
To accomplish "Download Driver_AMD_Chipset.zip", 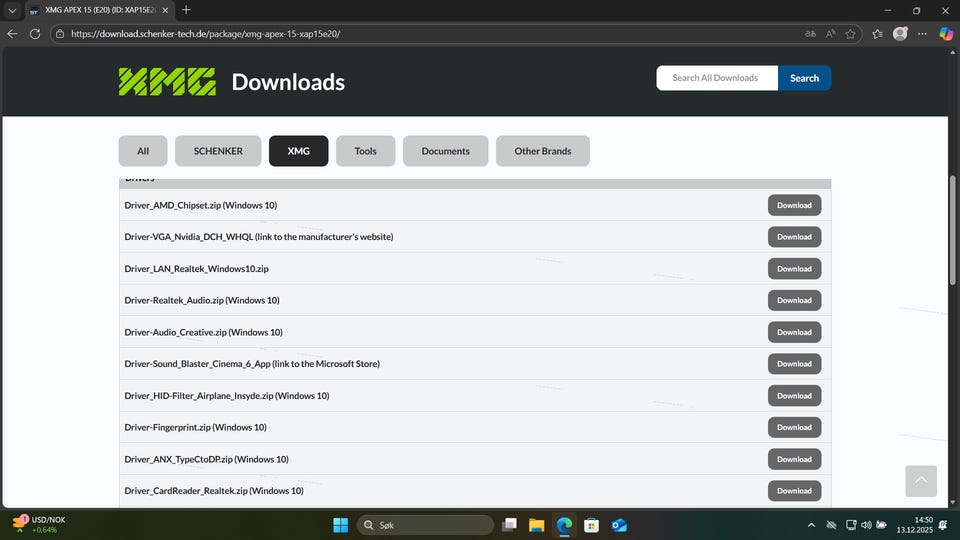I will point(795,205).
